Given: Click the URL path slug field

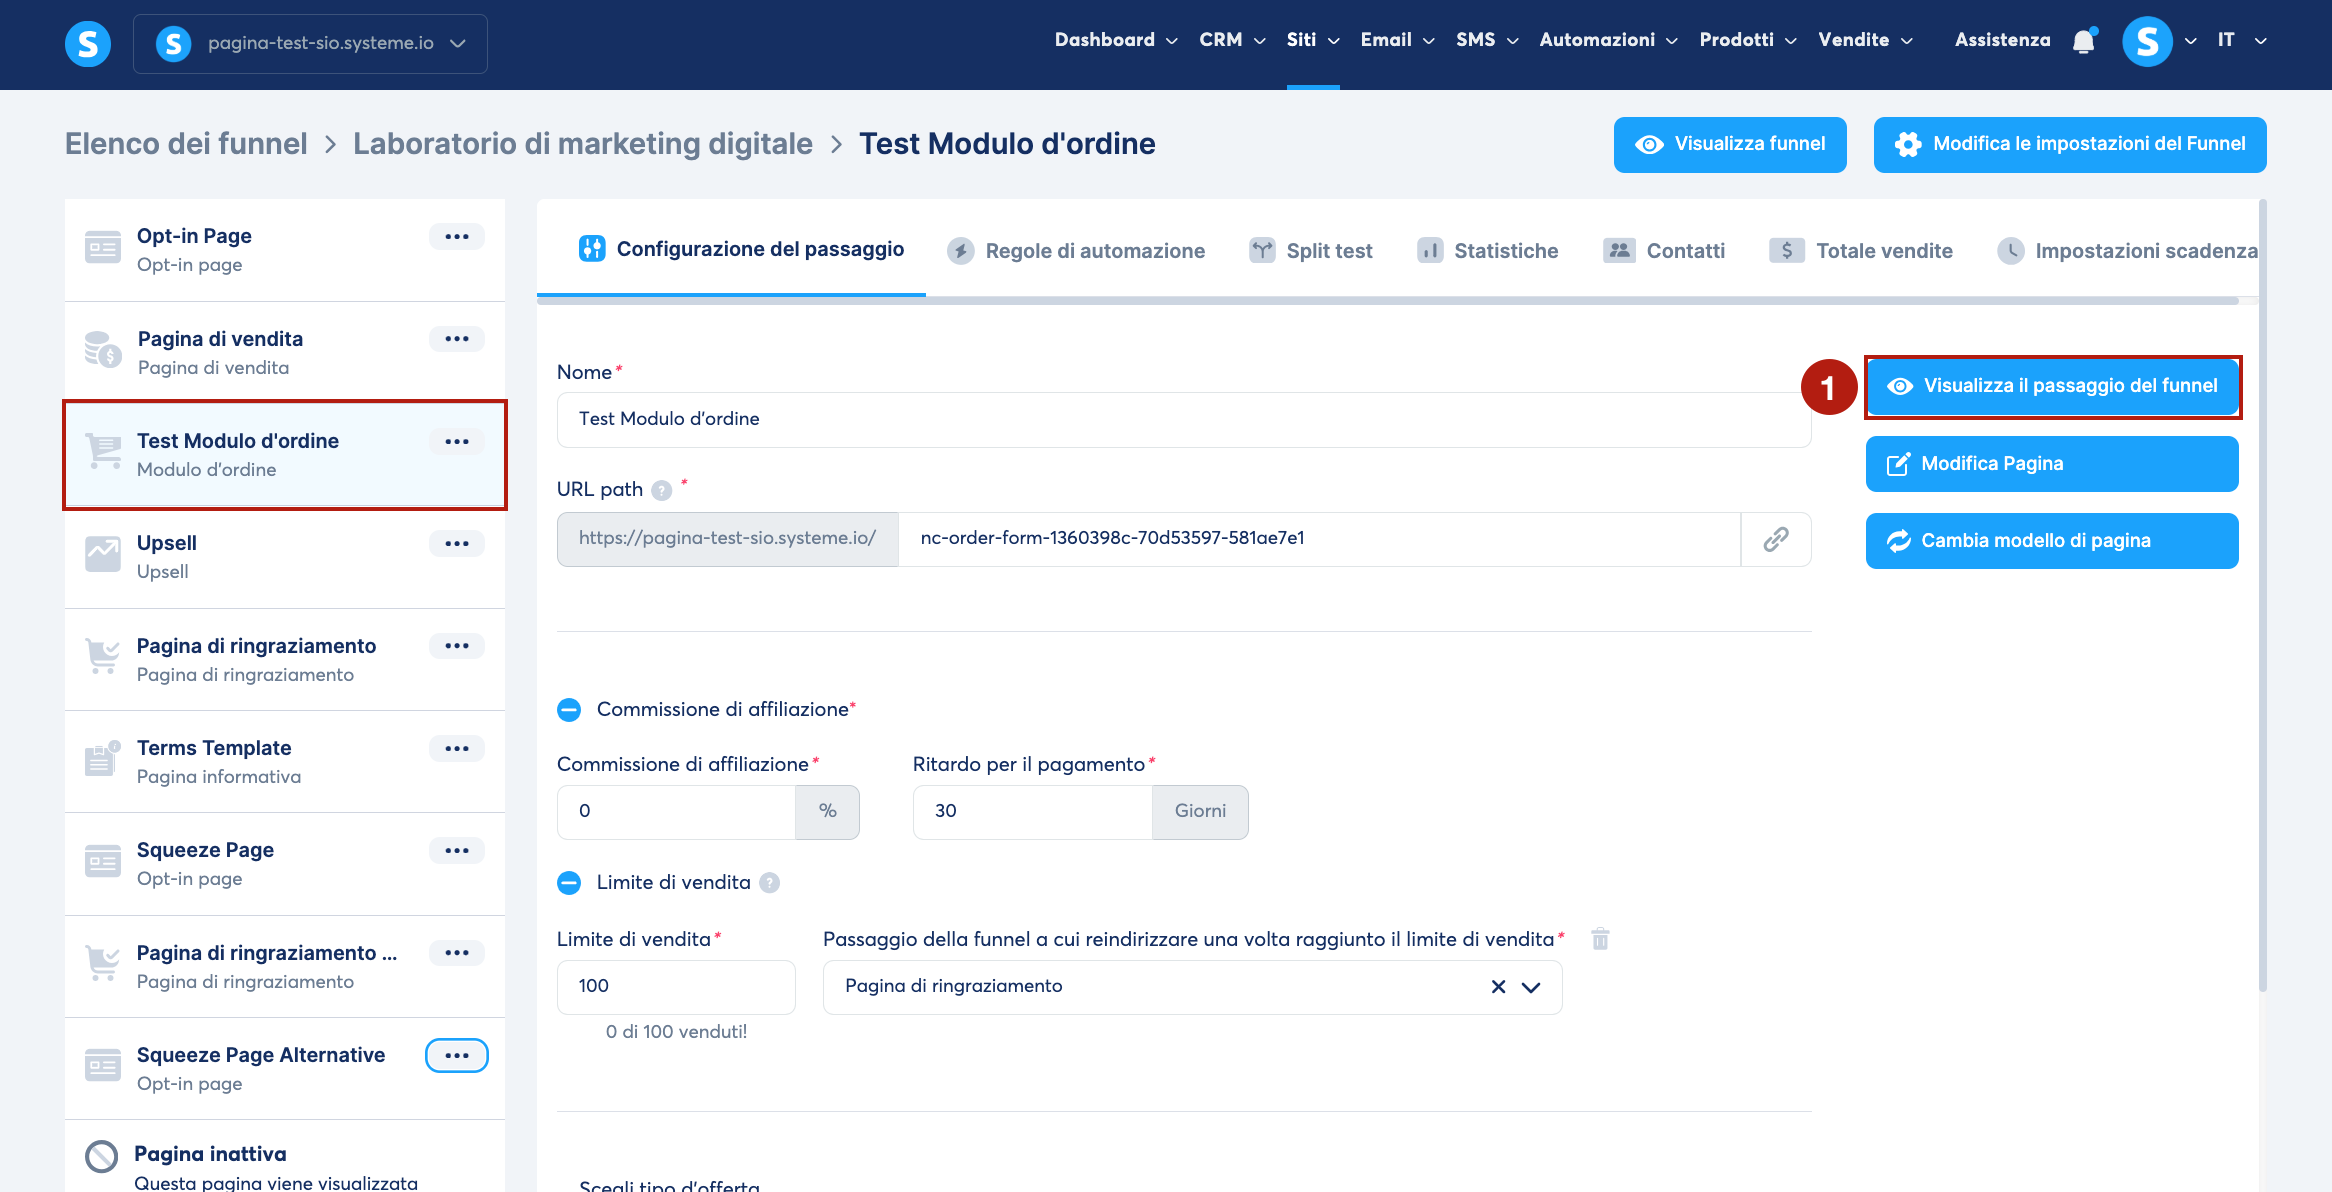Looking at the screenshot, I should point(1319,539).
